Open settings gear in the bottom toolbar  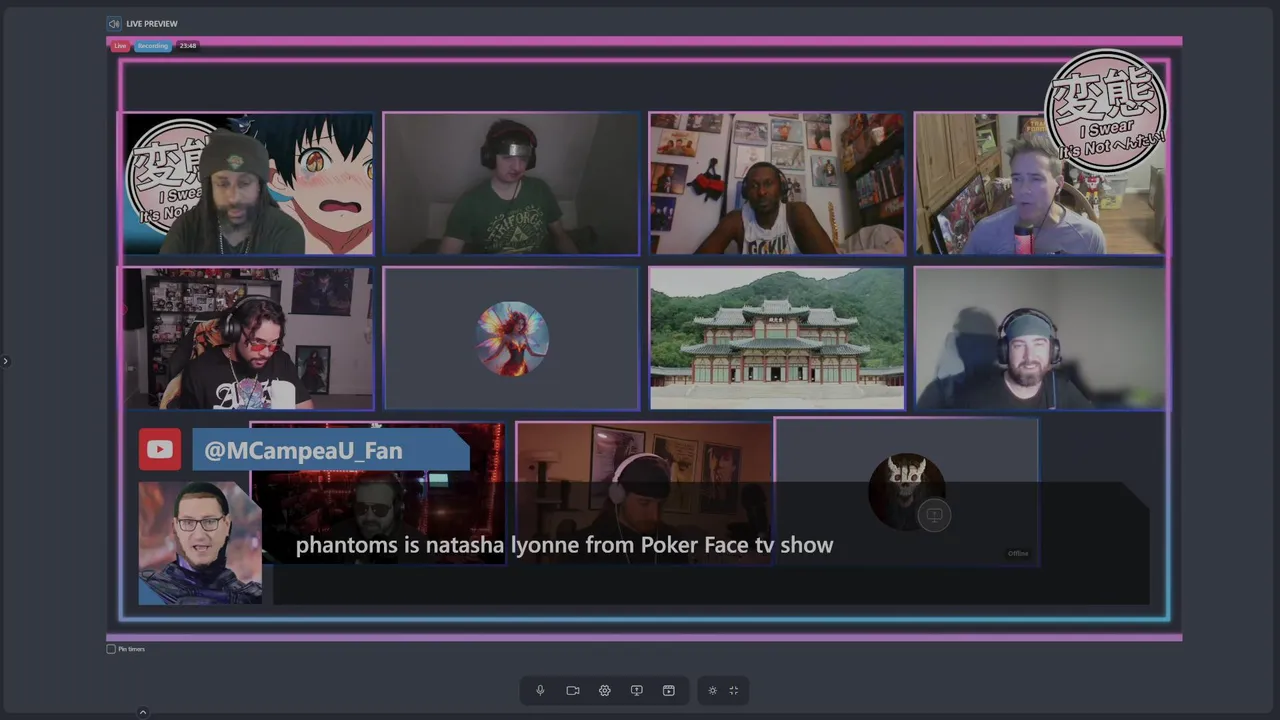(x=605, y=690)
